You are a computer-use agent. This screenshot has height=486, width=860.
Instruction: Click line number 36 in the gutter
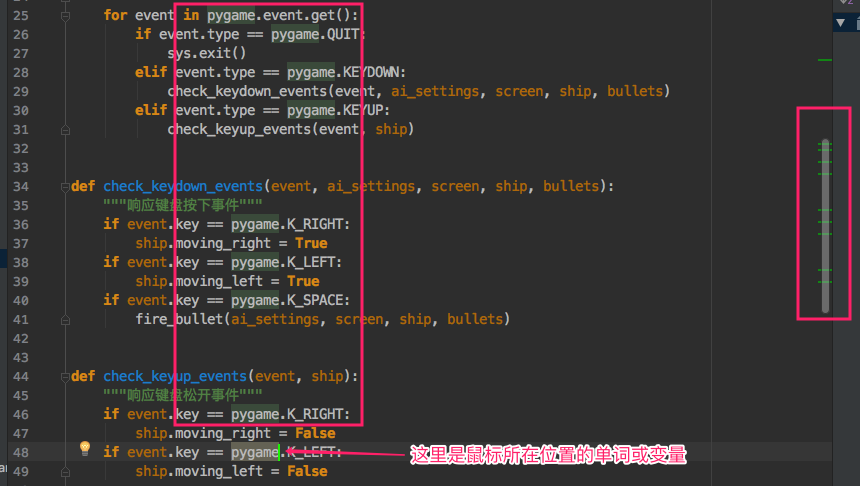coord(21,225)
